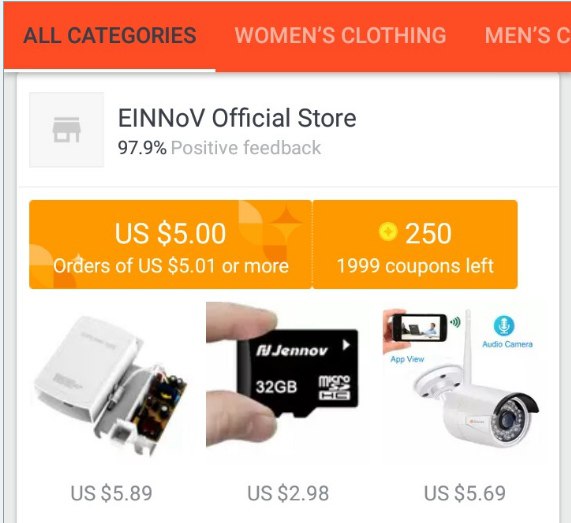This screenshot has width=571, height=523.
Task: Claim the US $5.00 coupon
Action: point(170,244)
